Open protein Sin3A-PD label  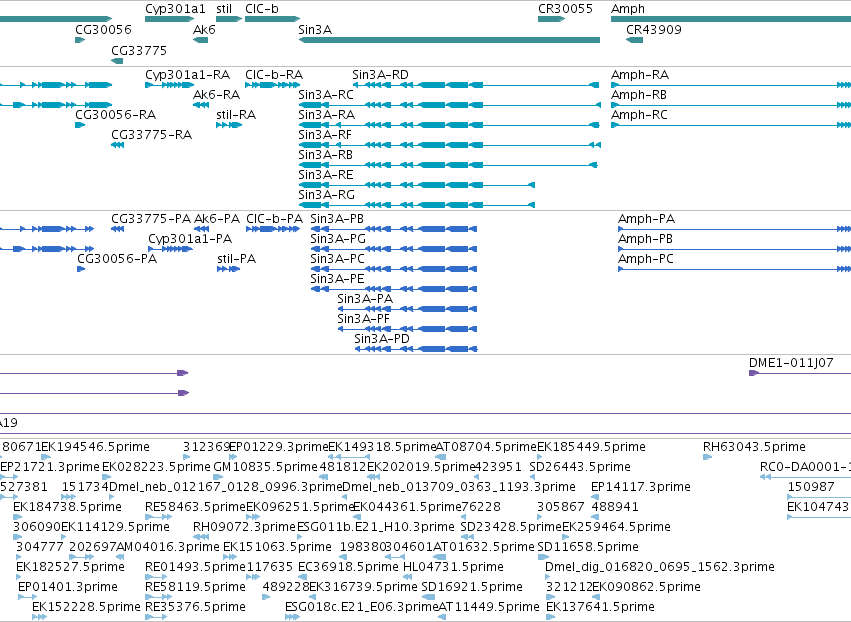382,339
